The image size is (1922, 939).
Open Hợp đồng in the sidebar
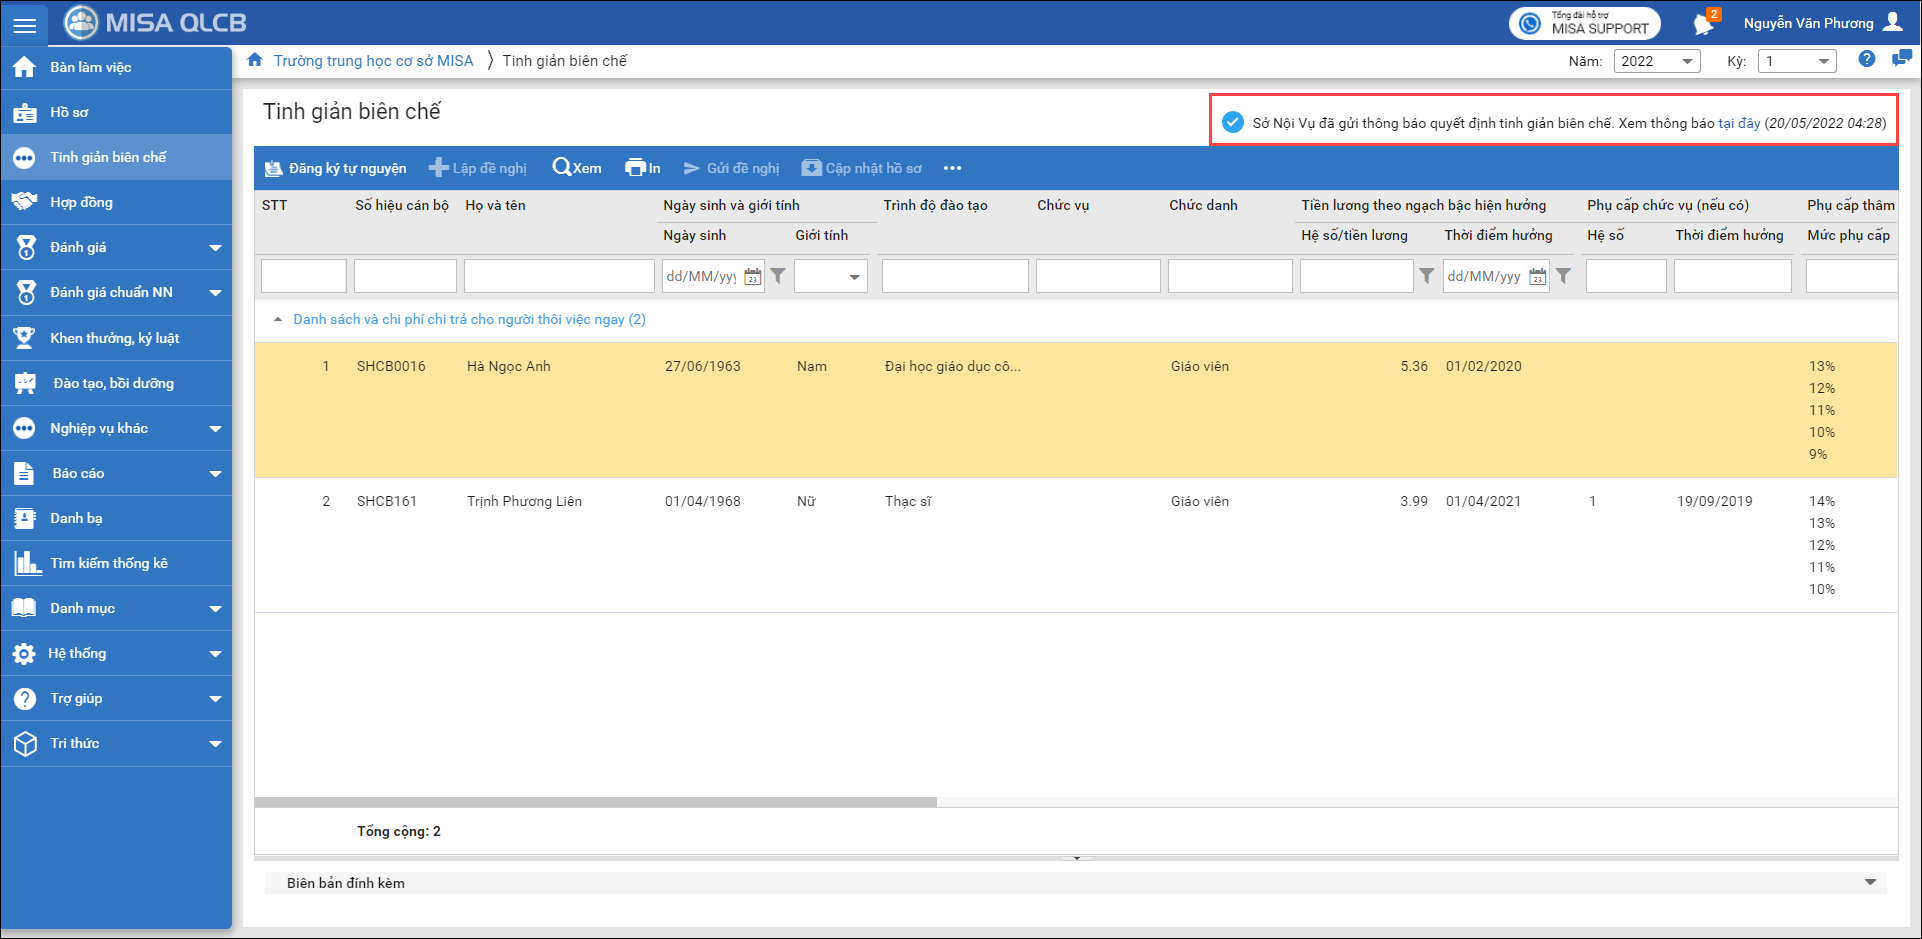tap(81, 202)
